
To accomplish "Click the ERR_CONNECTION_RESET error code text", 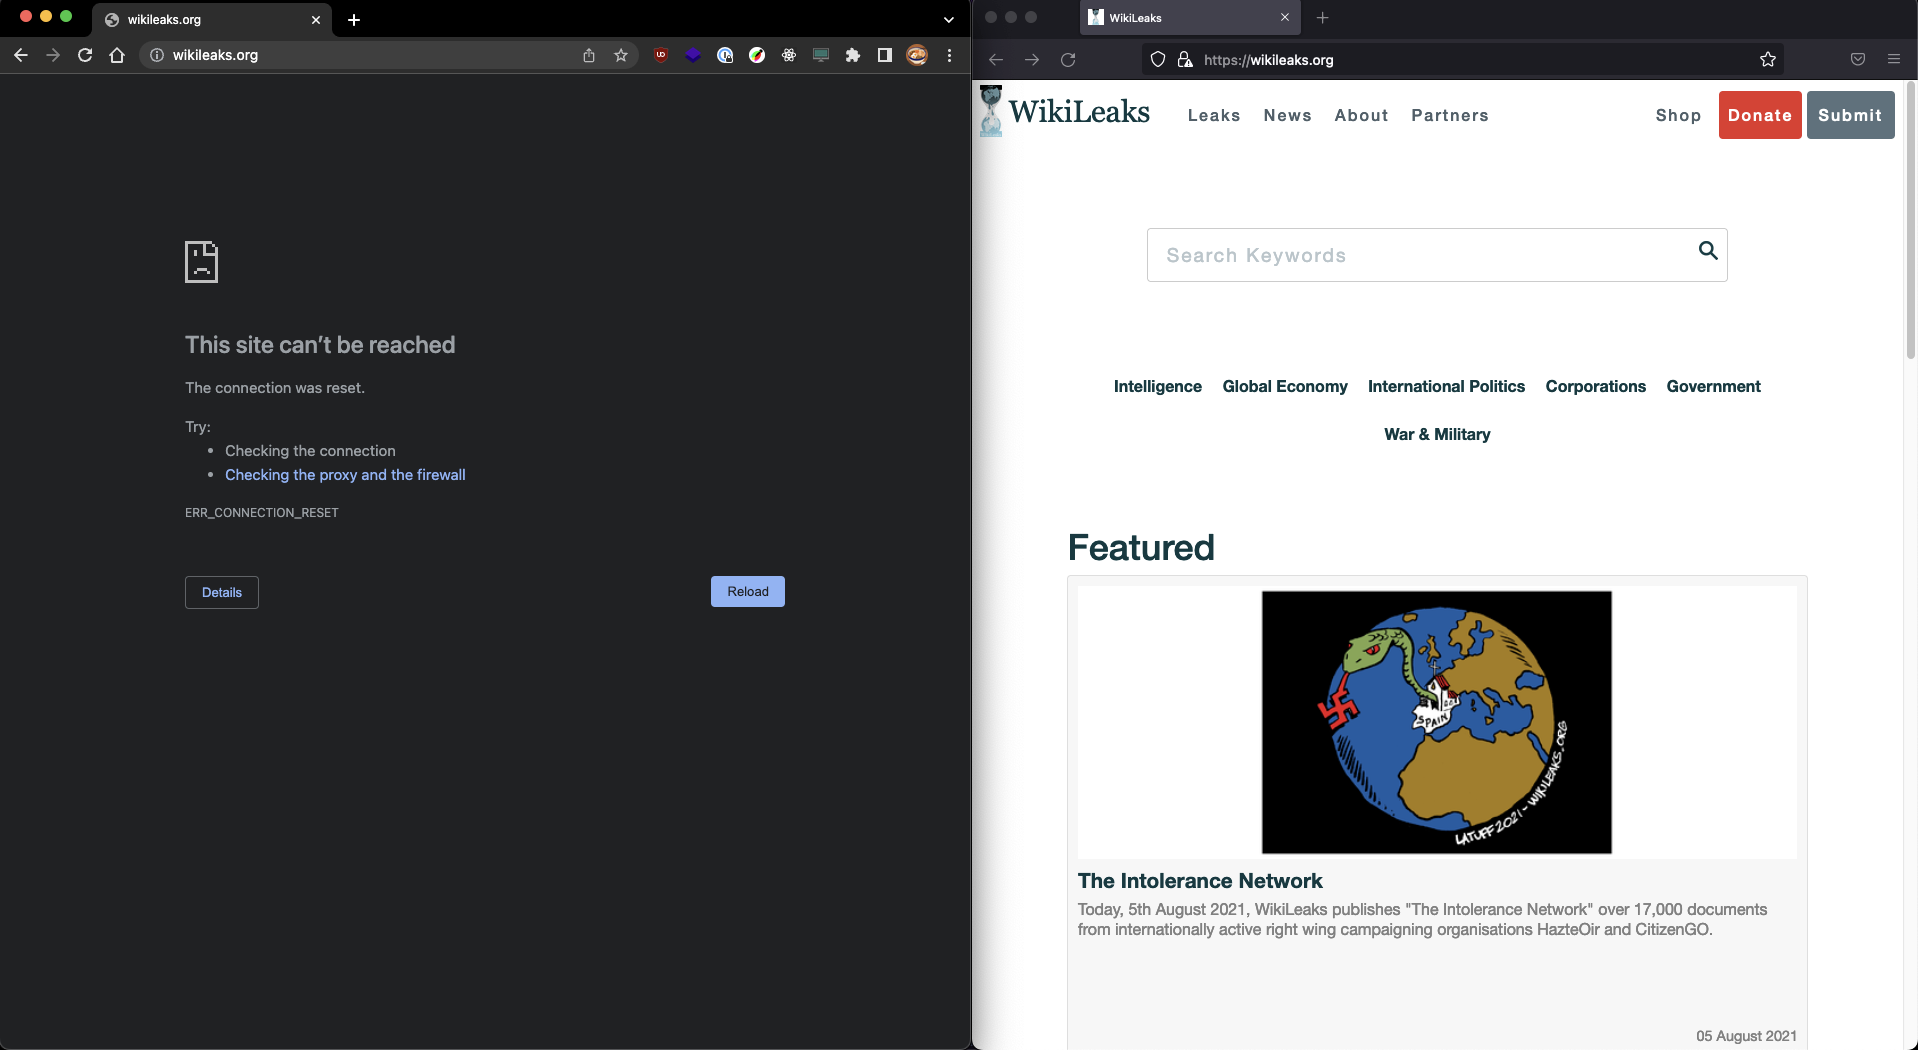I will (262, 513).
